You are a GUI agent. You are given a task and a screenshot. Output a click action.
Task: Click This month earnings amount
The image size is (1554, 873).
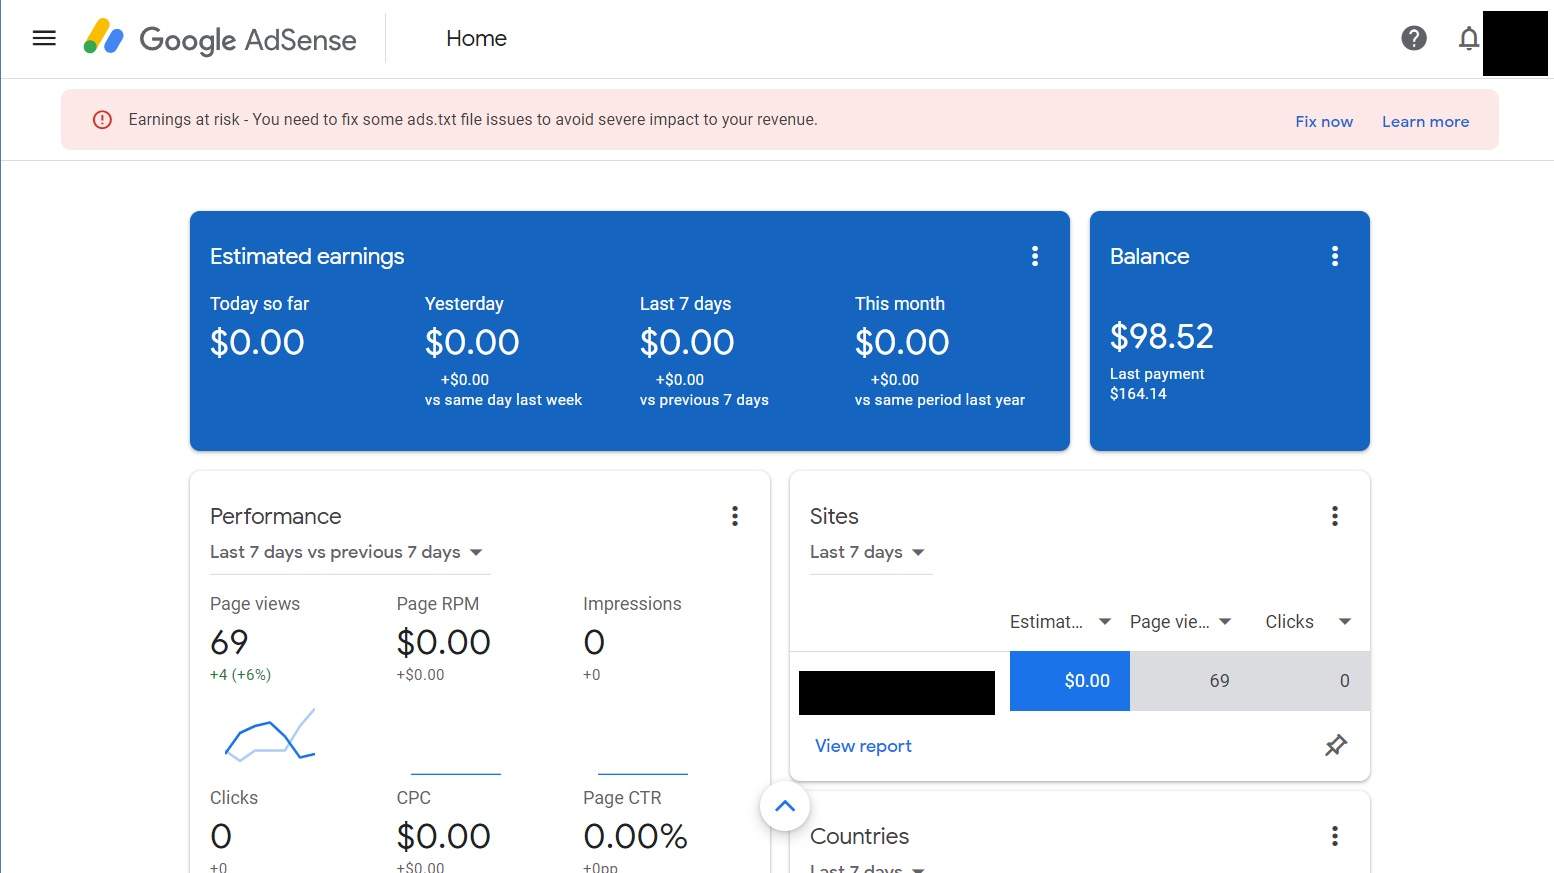pos(902,343)
